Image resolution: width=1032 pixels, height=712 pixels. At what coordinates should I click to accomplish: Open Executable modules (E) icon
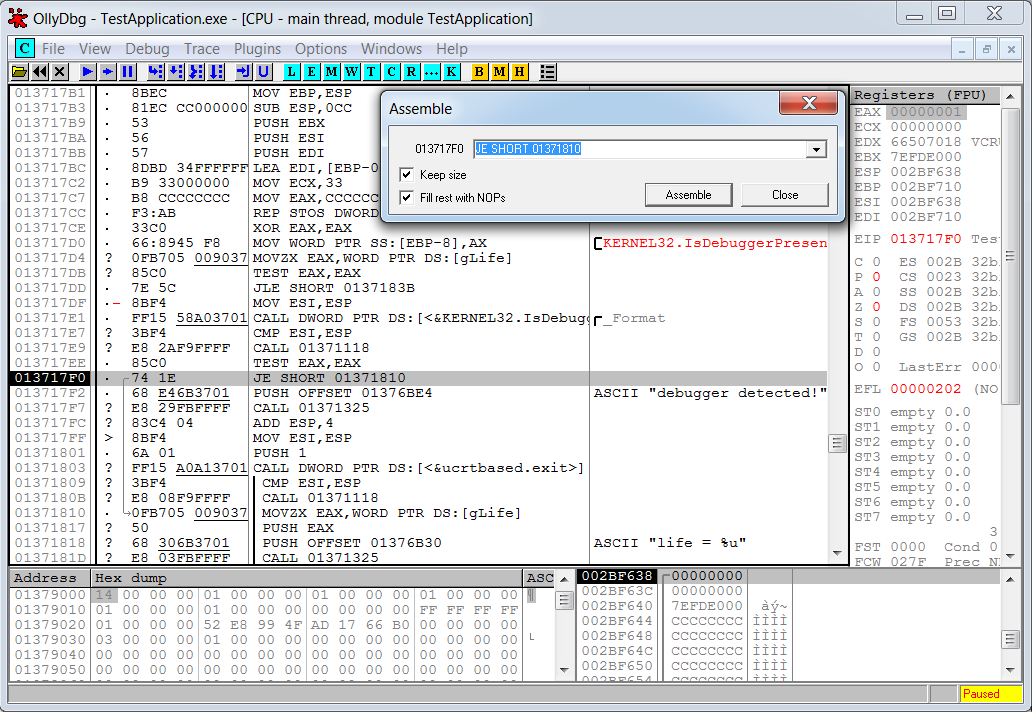click(x=311, y=72)
